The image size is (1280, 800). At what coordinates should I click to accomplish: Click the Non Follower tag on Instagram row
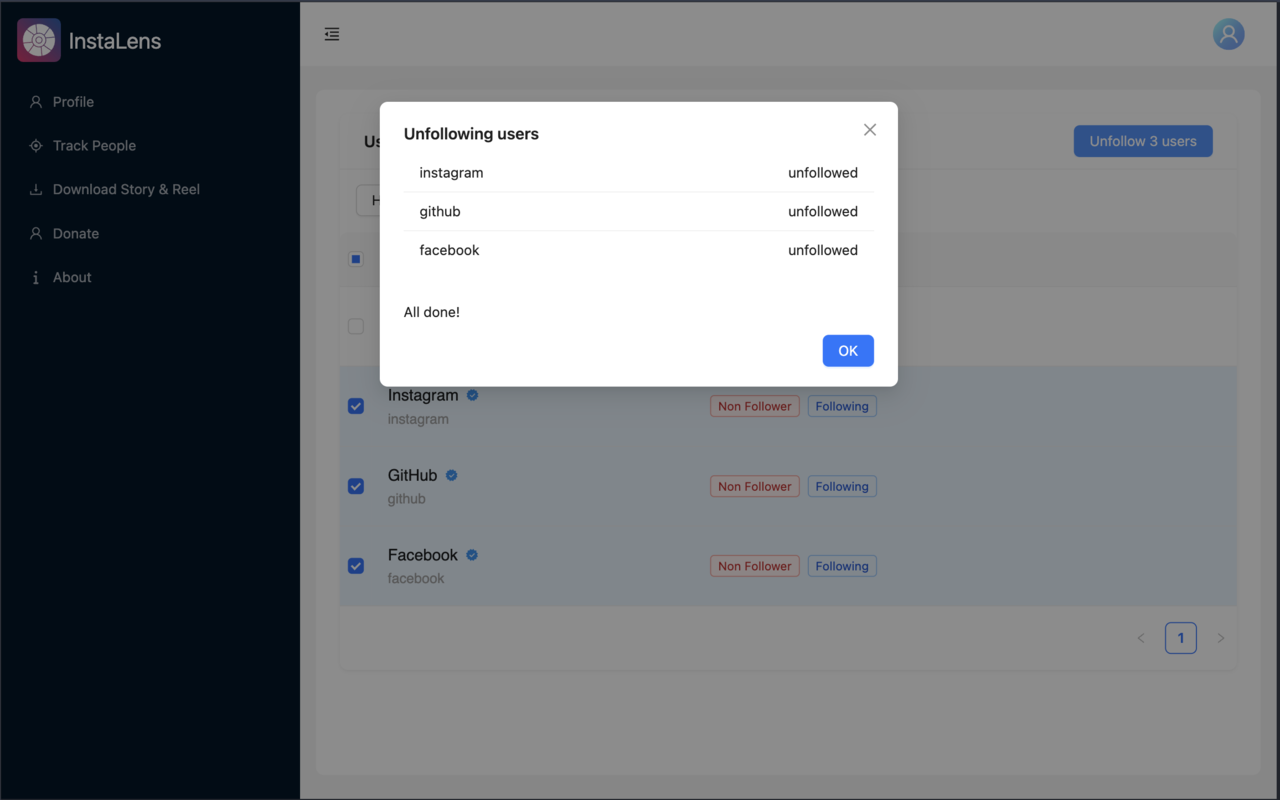(x=755, y=406)
